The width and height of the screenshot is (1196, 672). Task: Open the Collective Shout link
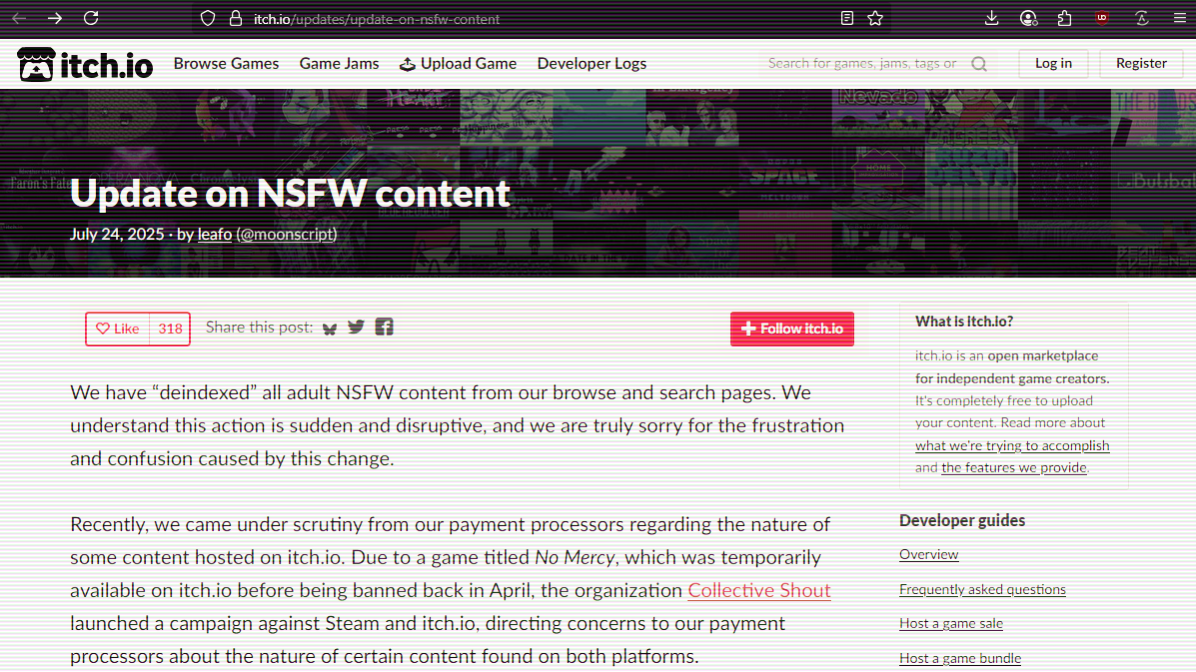click(759, 590)
